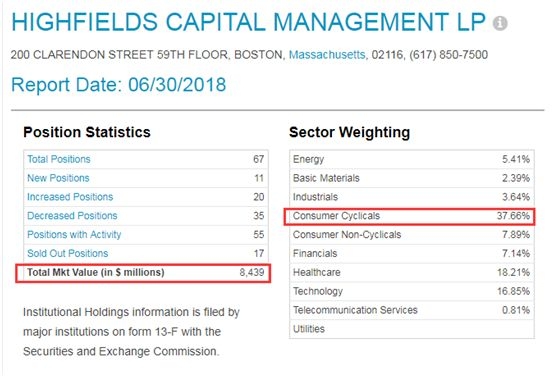Screen dimensions: 558x377
Task: View the Increased Positions list
Action: 70,197
